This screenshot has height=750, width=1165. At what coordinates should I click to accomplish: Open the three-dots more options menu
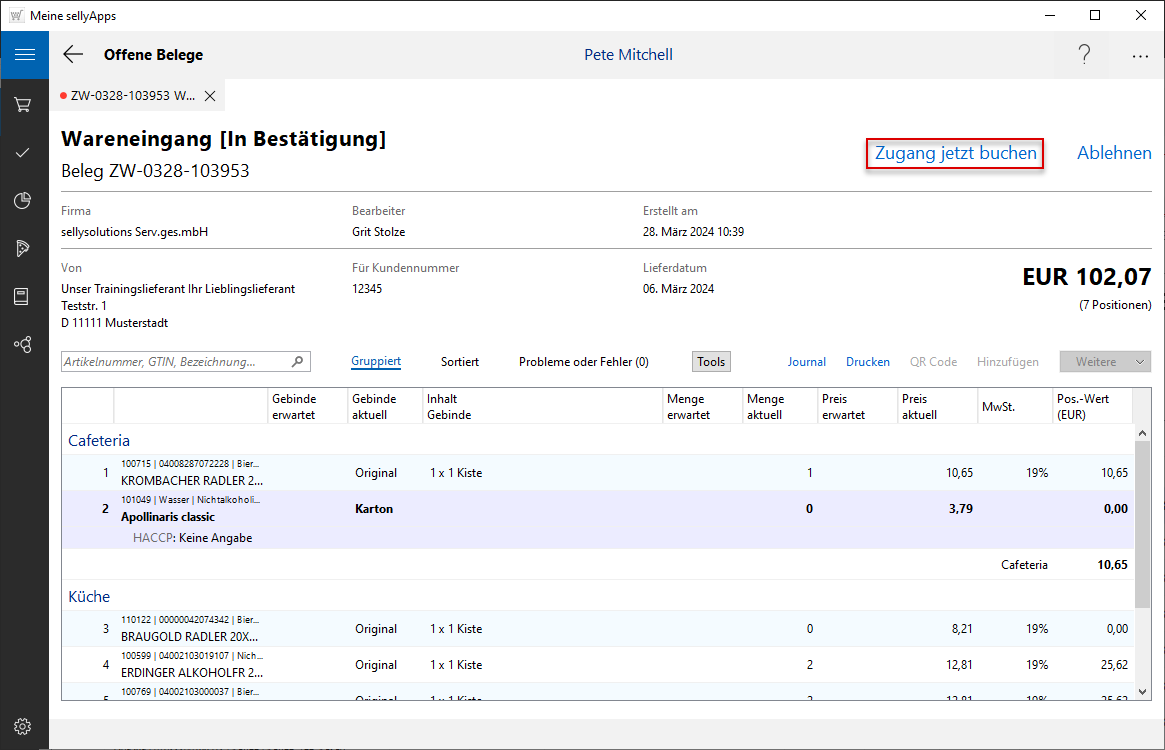1140,56
